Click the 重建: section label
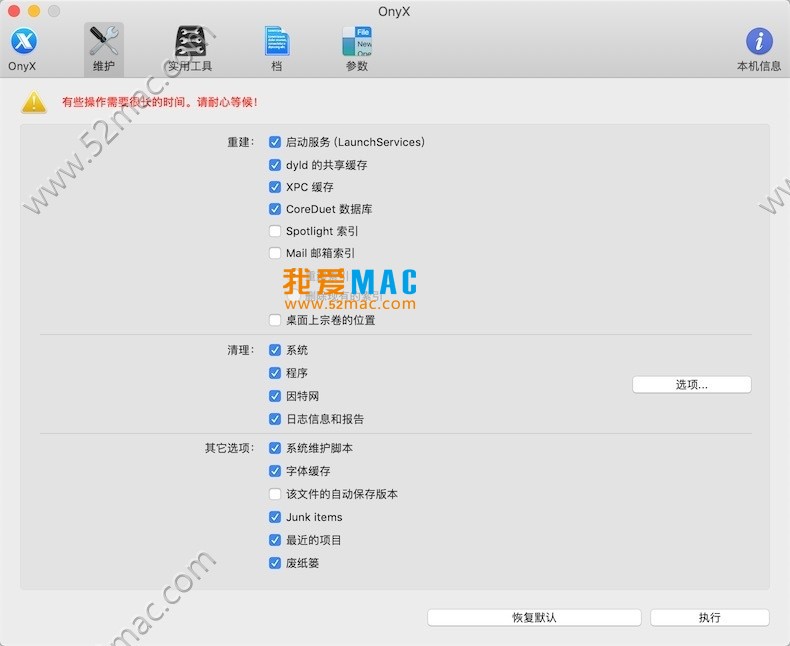 (x=240, y=142)
